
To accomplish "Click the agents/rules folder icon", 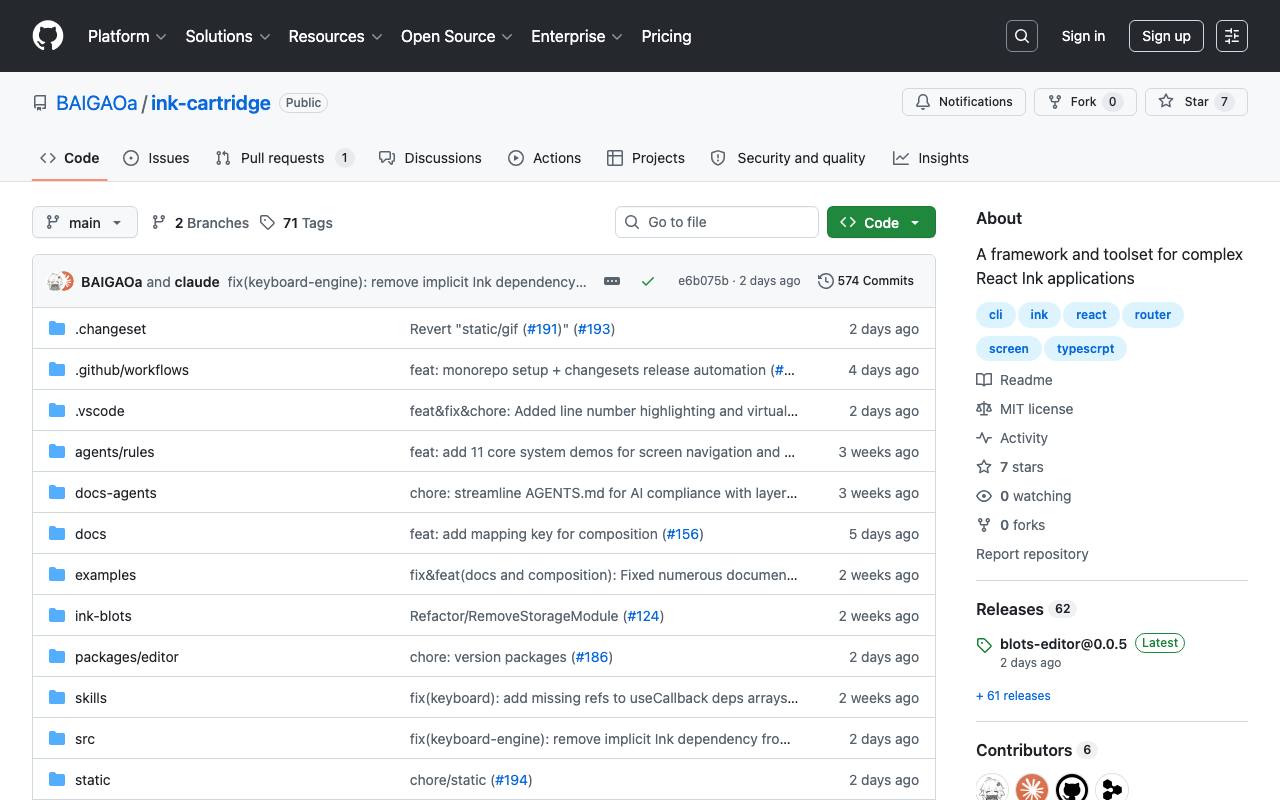I will (57, 452).
